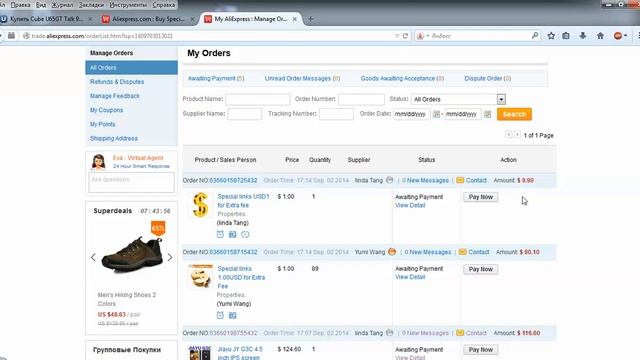Show previous Superdeals item arrow
The image size is (640, 360).
93,257
